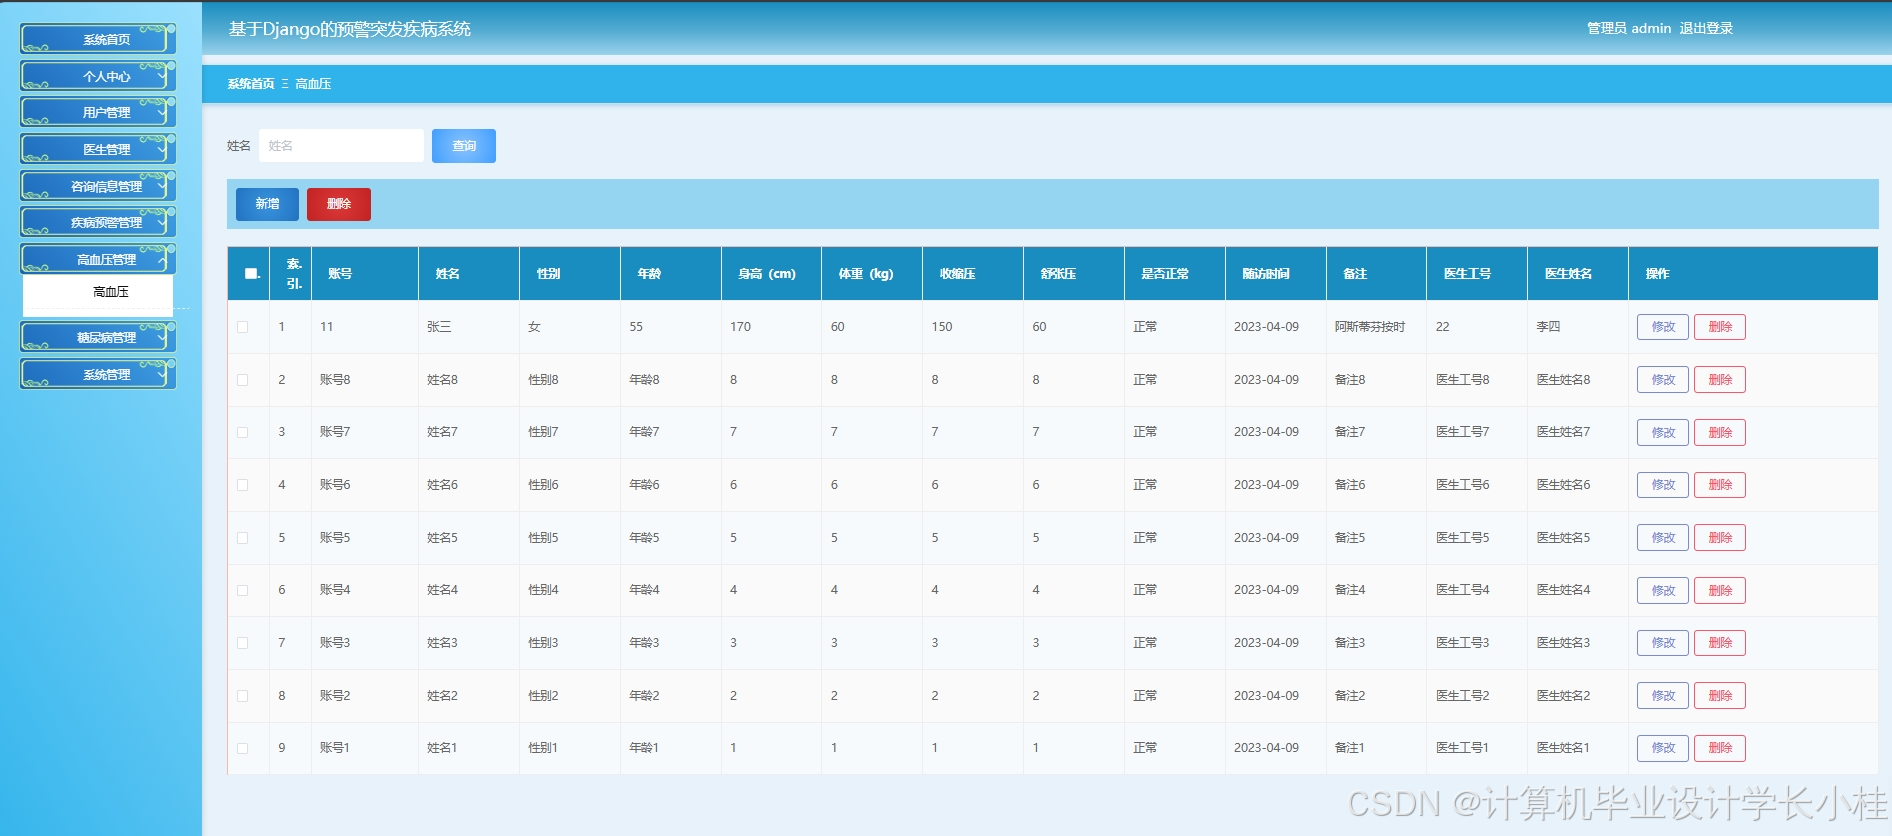This screenshot has height=836, width=1892.
Task: Check the checkbox for row 账号4
Action: pyautogui.click(x=243, y=590)
